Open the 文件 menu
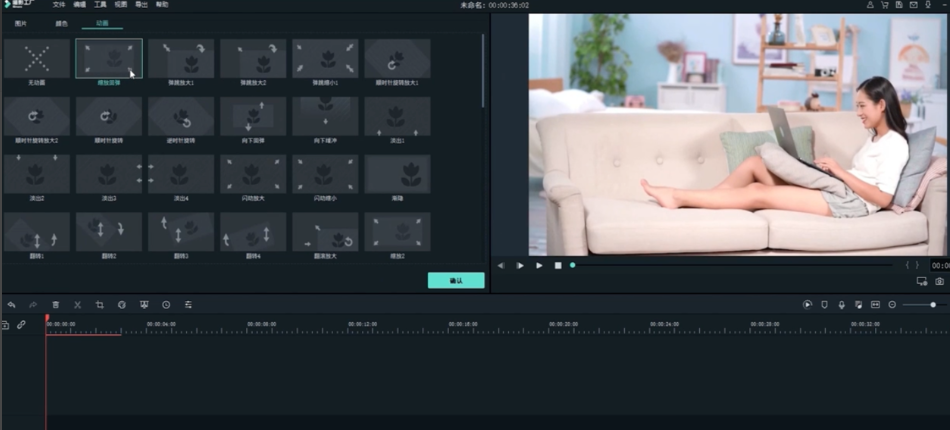Image resolution: width=950 pixels, height=430 pixels. pos(59,5)
